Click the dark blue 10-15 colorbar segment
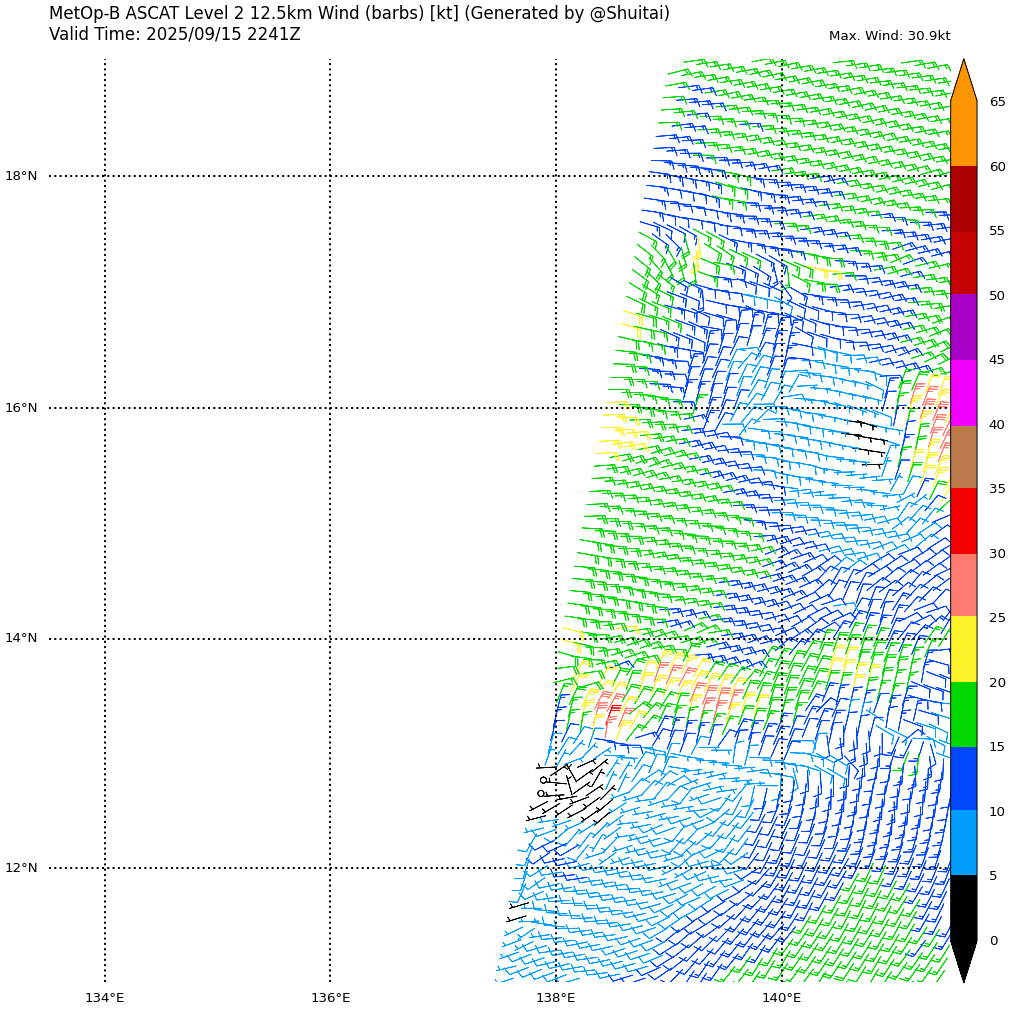Viewport: 1010px width, 1010px height. pyautogui.click(x=964, y=778)
